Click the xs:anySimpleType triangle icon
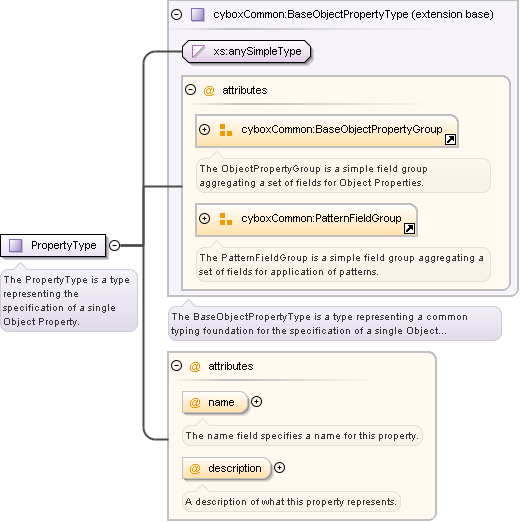520x522 pixels. pyautogui.click(x=198, y=51)
